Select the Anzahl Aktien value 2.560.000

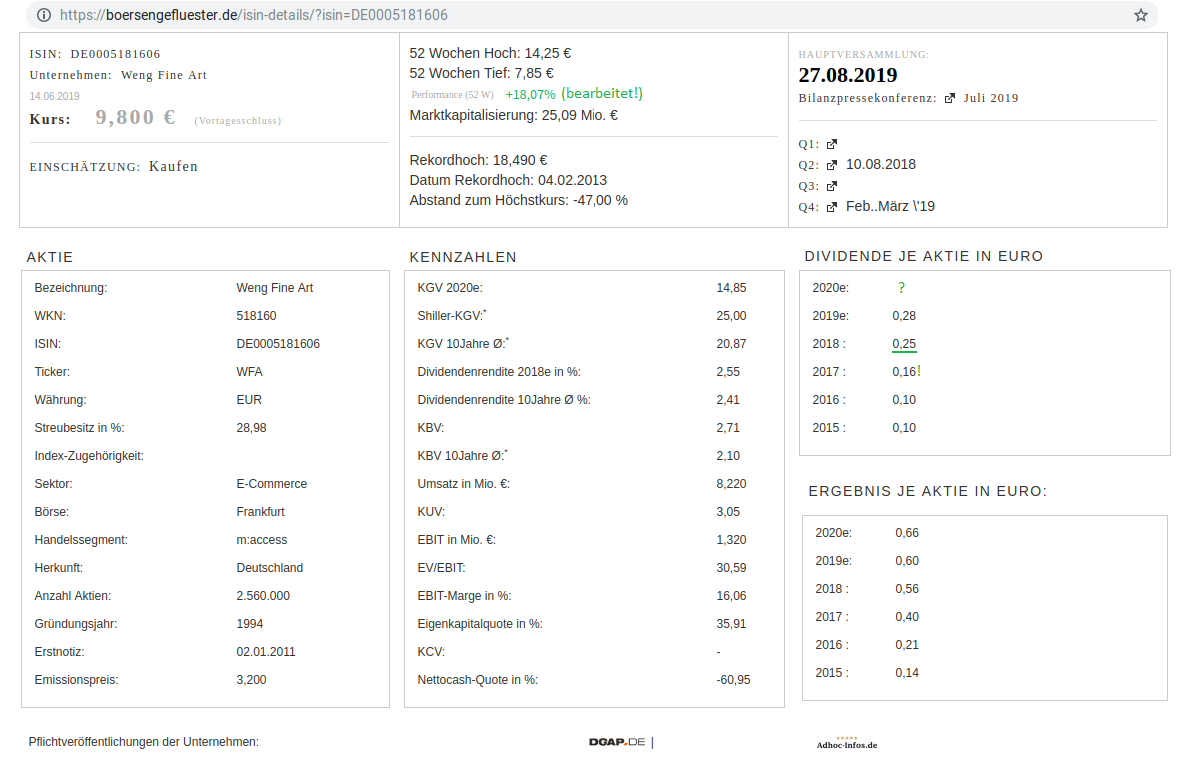point(263,596)
